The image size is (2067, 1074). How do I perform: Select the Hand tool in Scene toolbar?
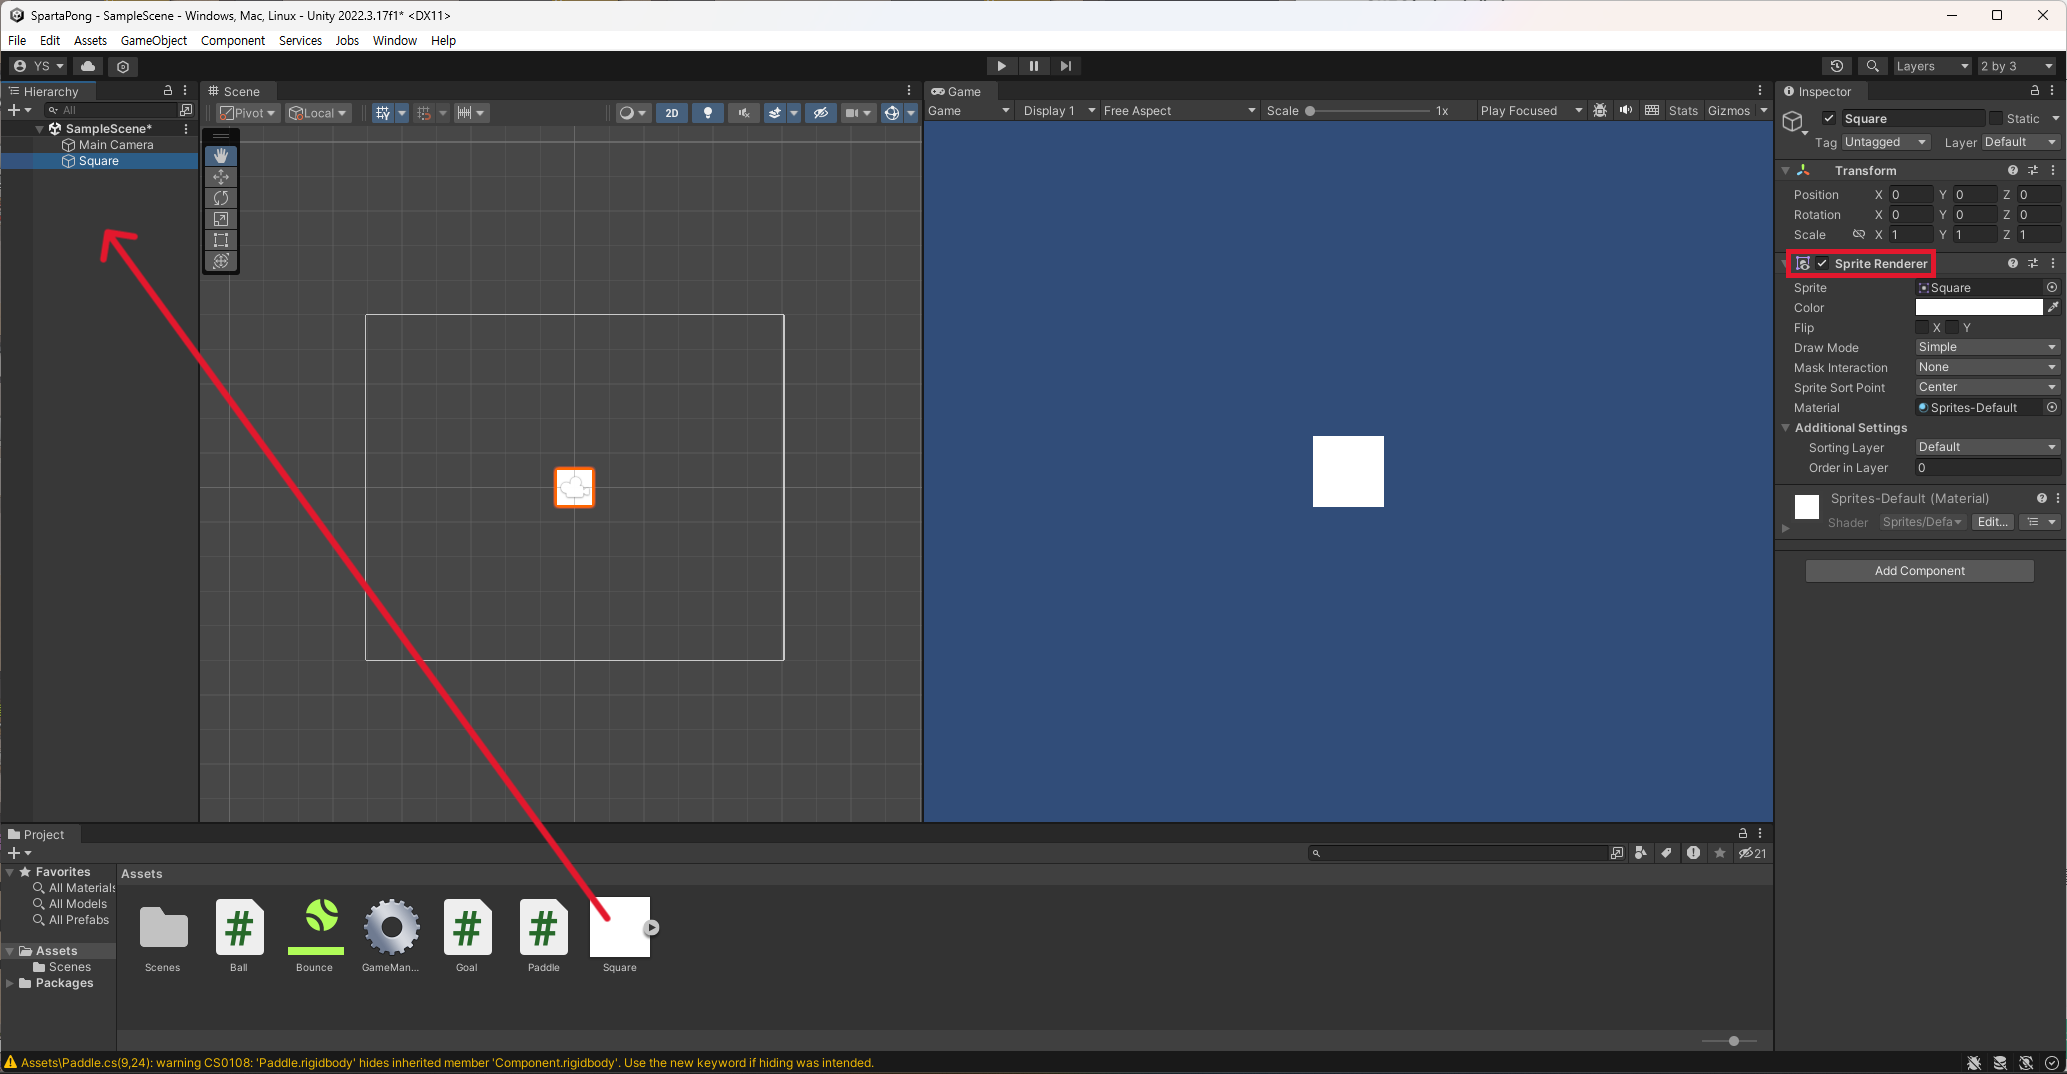[x=220, y=156]
